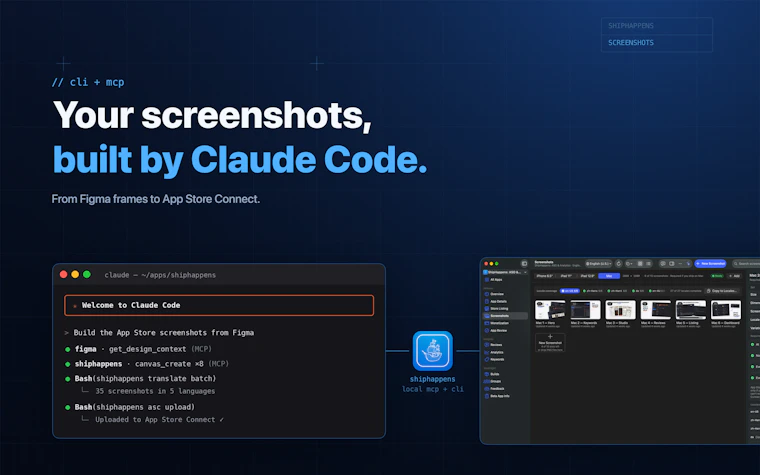Click the shiphappens canvas_create ×8 line

(x=147, y=364)
